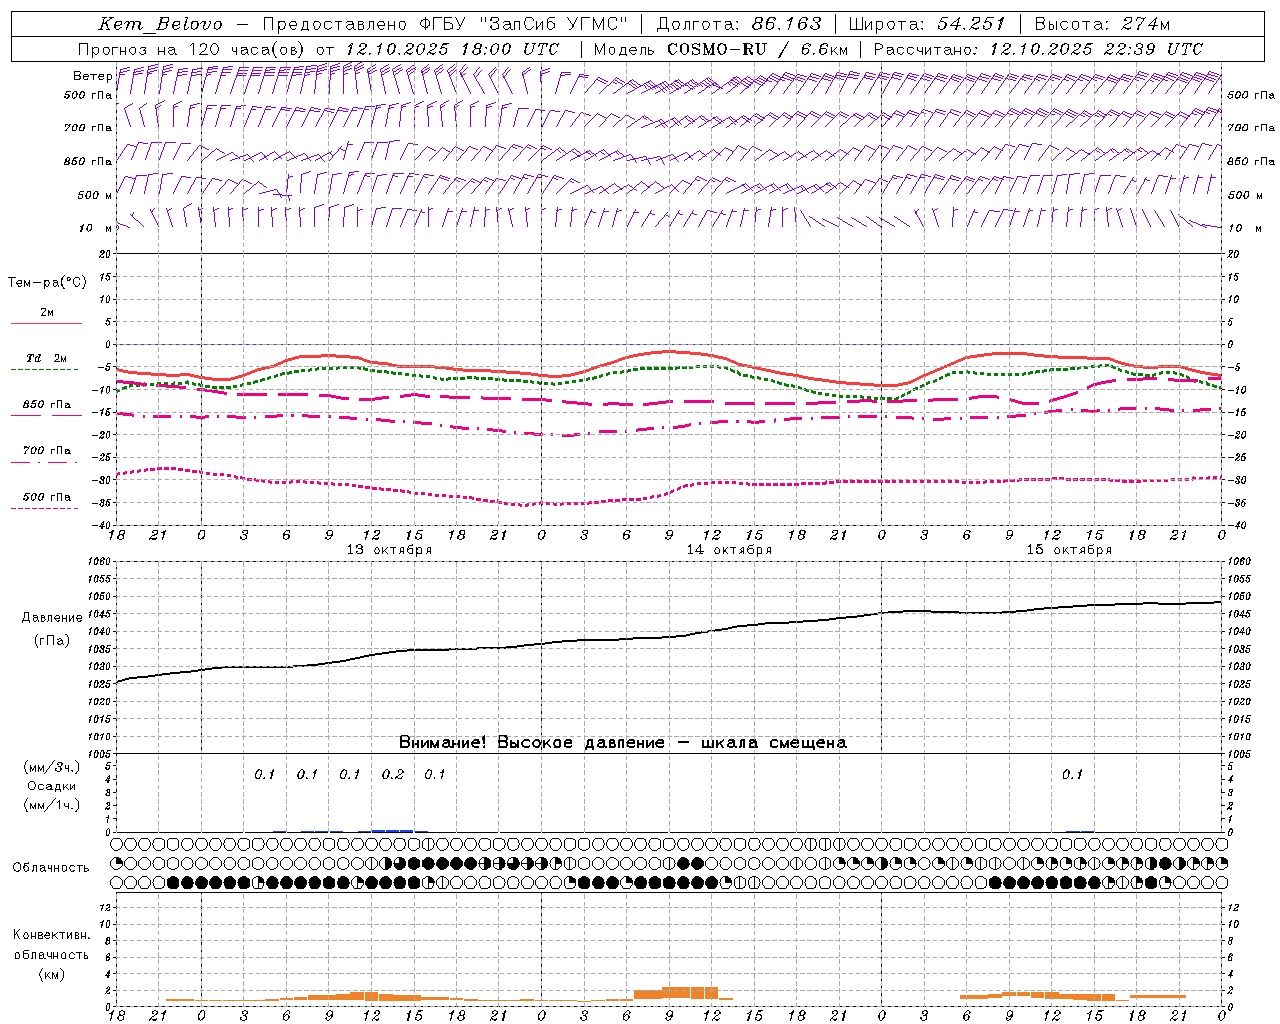The width and height of the screenshot is (1280, 1024).
Task: Click the blue precipitation bar on 13 октября
Action: pyautogui.click(x=392, y=830)
